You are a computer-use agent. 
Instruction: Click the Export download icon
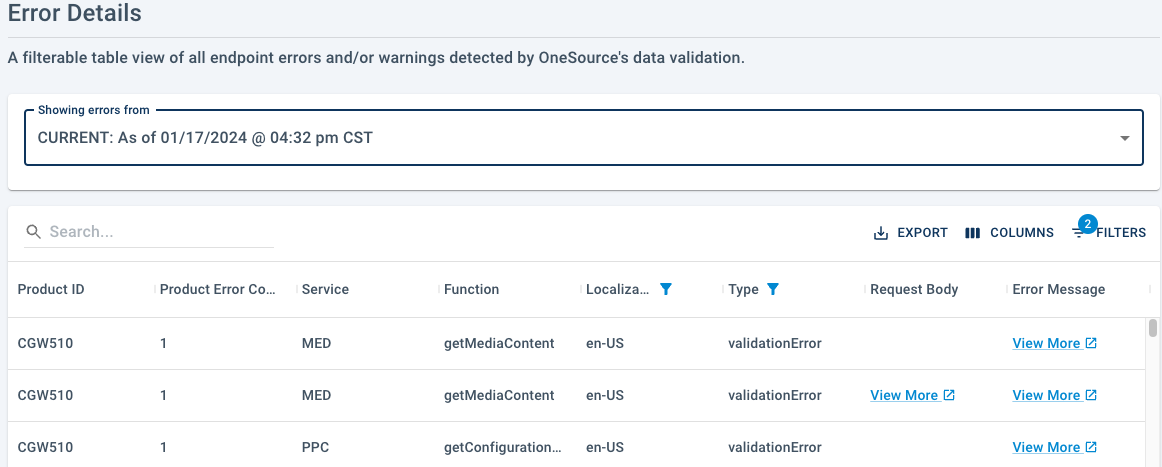pyautogui.click(x=880, y=233)
